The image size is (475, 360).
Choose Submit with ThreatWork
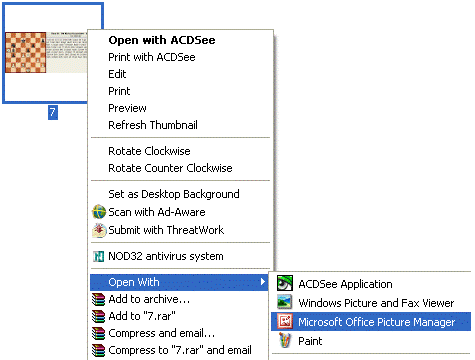(180, 230)
